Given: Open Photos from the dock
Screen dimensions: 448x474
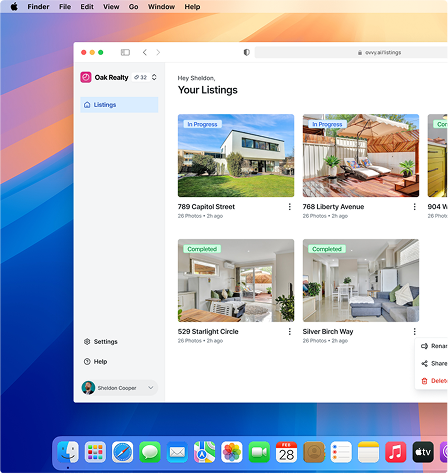Looking at the screenshot, I should [x=232, y=452].
